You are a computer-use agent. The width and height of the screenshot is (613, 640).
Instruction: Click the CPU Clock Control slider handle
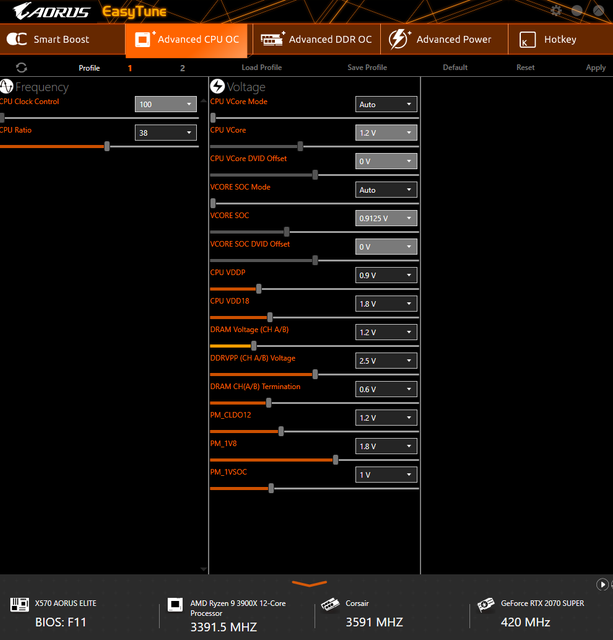2,118
